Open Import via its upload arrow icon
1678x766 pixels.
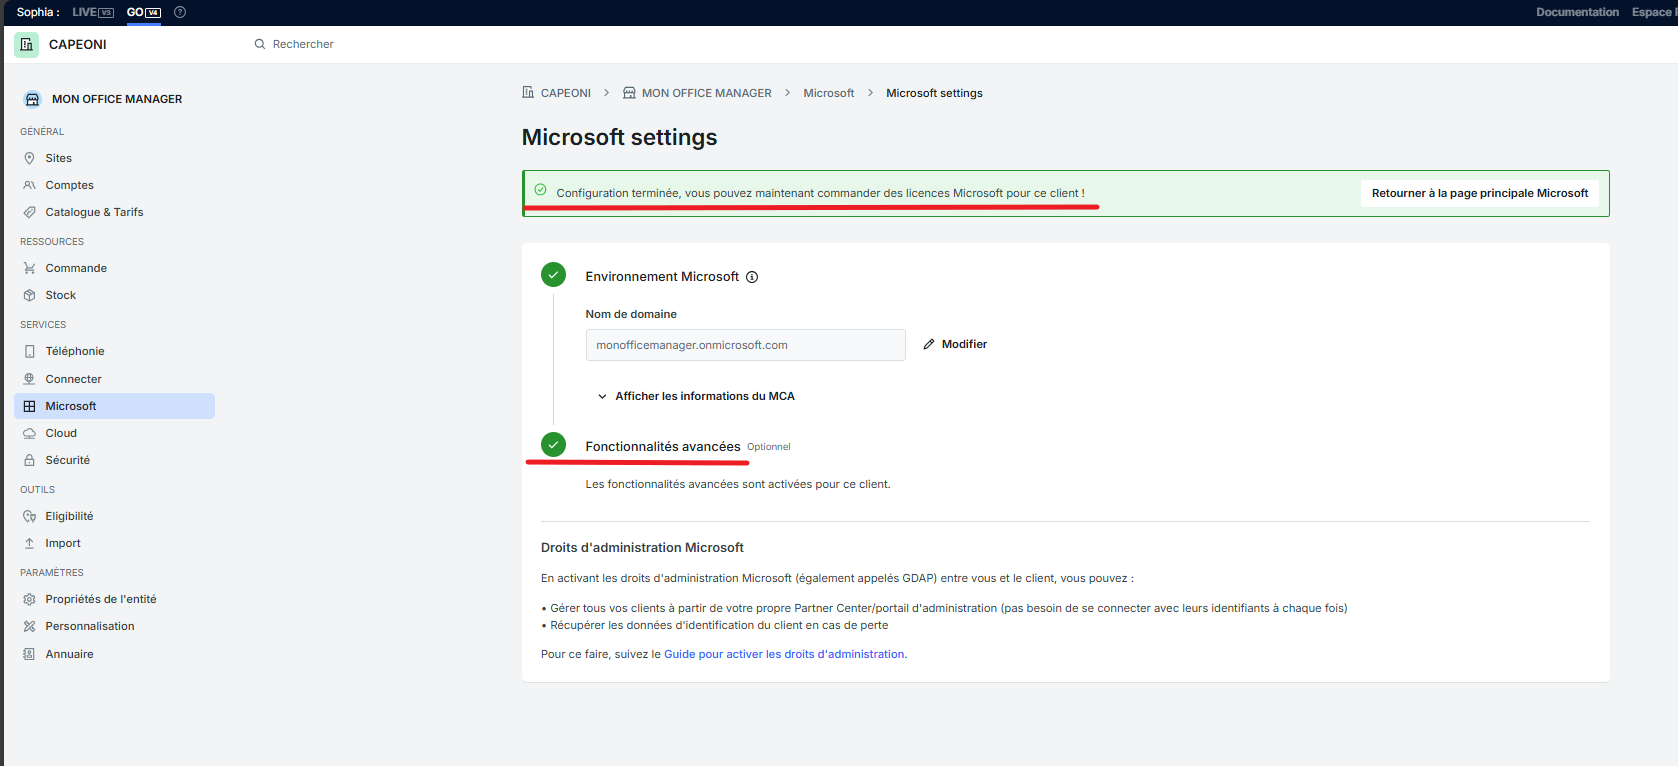pyautogui.click(x=30, y=543)
